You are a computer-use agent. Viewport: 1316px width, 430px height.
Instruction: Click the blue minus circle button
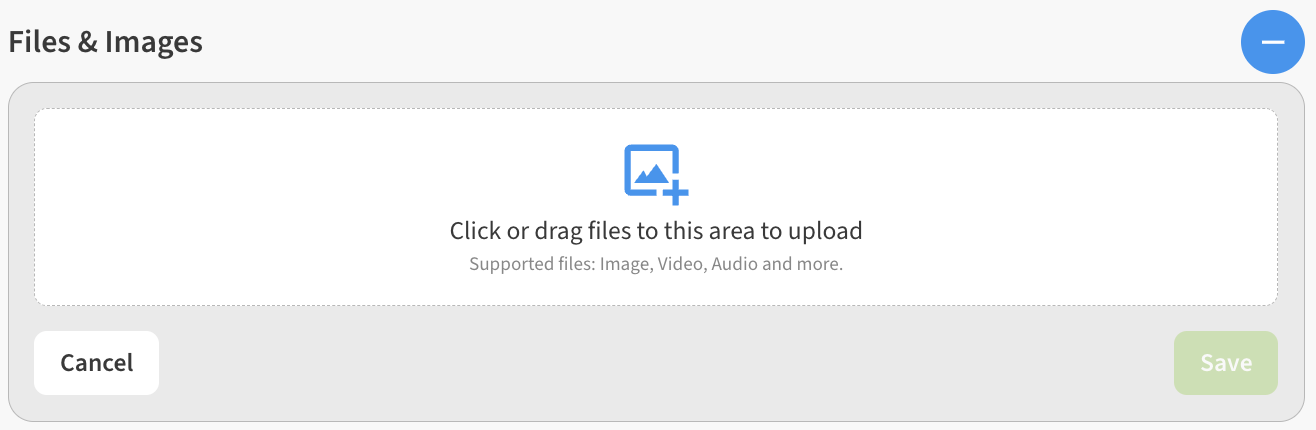tap(1272, 42)
